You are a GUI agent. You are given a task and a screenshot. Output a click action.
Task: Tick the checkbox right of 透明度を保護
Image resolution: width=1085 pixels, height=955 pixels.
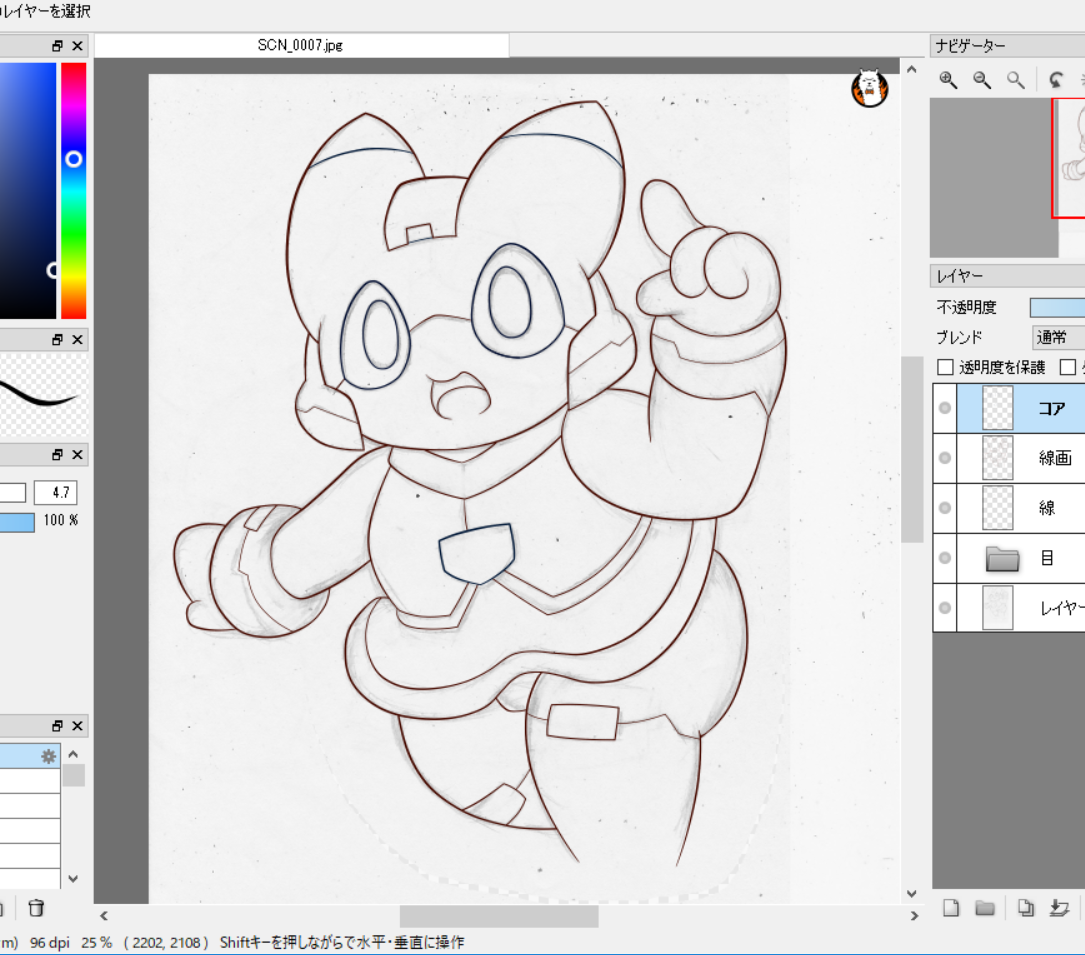tap(1068, 367)
